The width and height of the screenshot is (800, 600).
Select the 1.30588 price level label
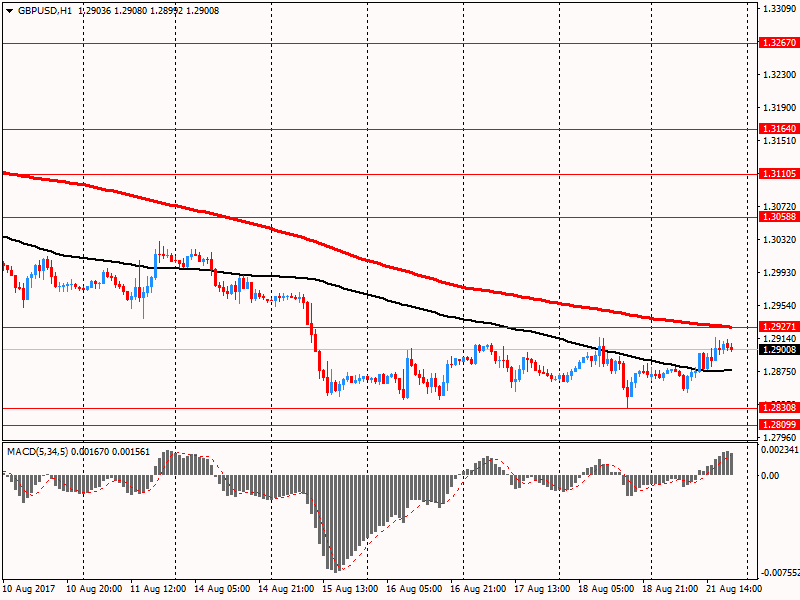[x=779, y=217]
